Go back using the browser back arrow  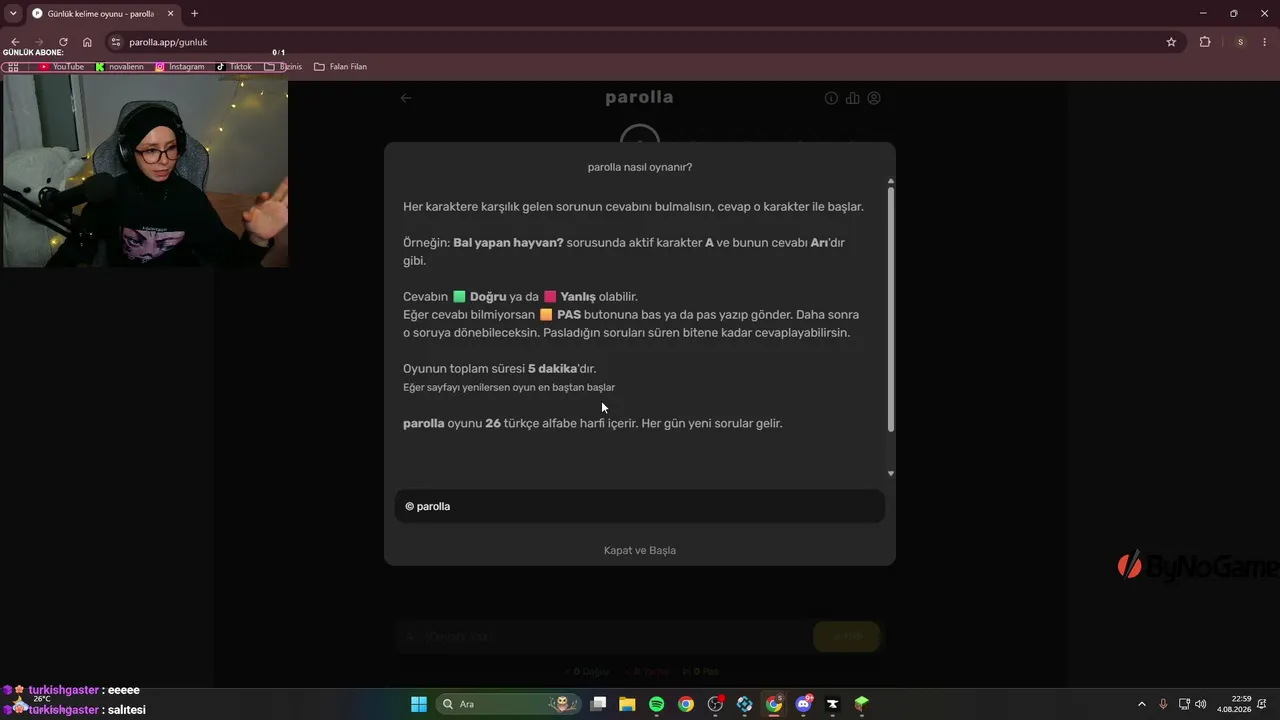[x=15, y=42]
